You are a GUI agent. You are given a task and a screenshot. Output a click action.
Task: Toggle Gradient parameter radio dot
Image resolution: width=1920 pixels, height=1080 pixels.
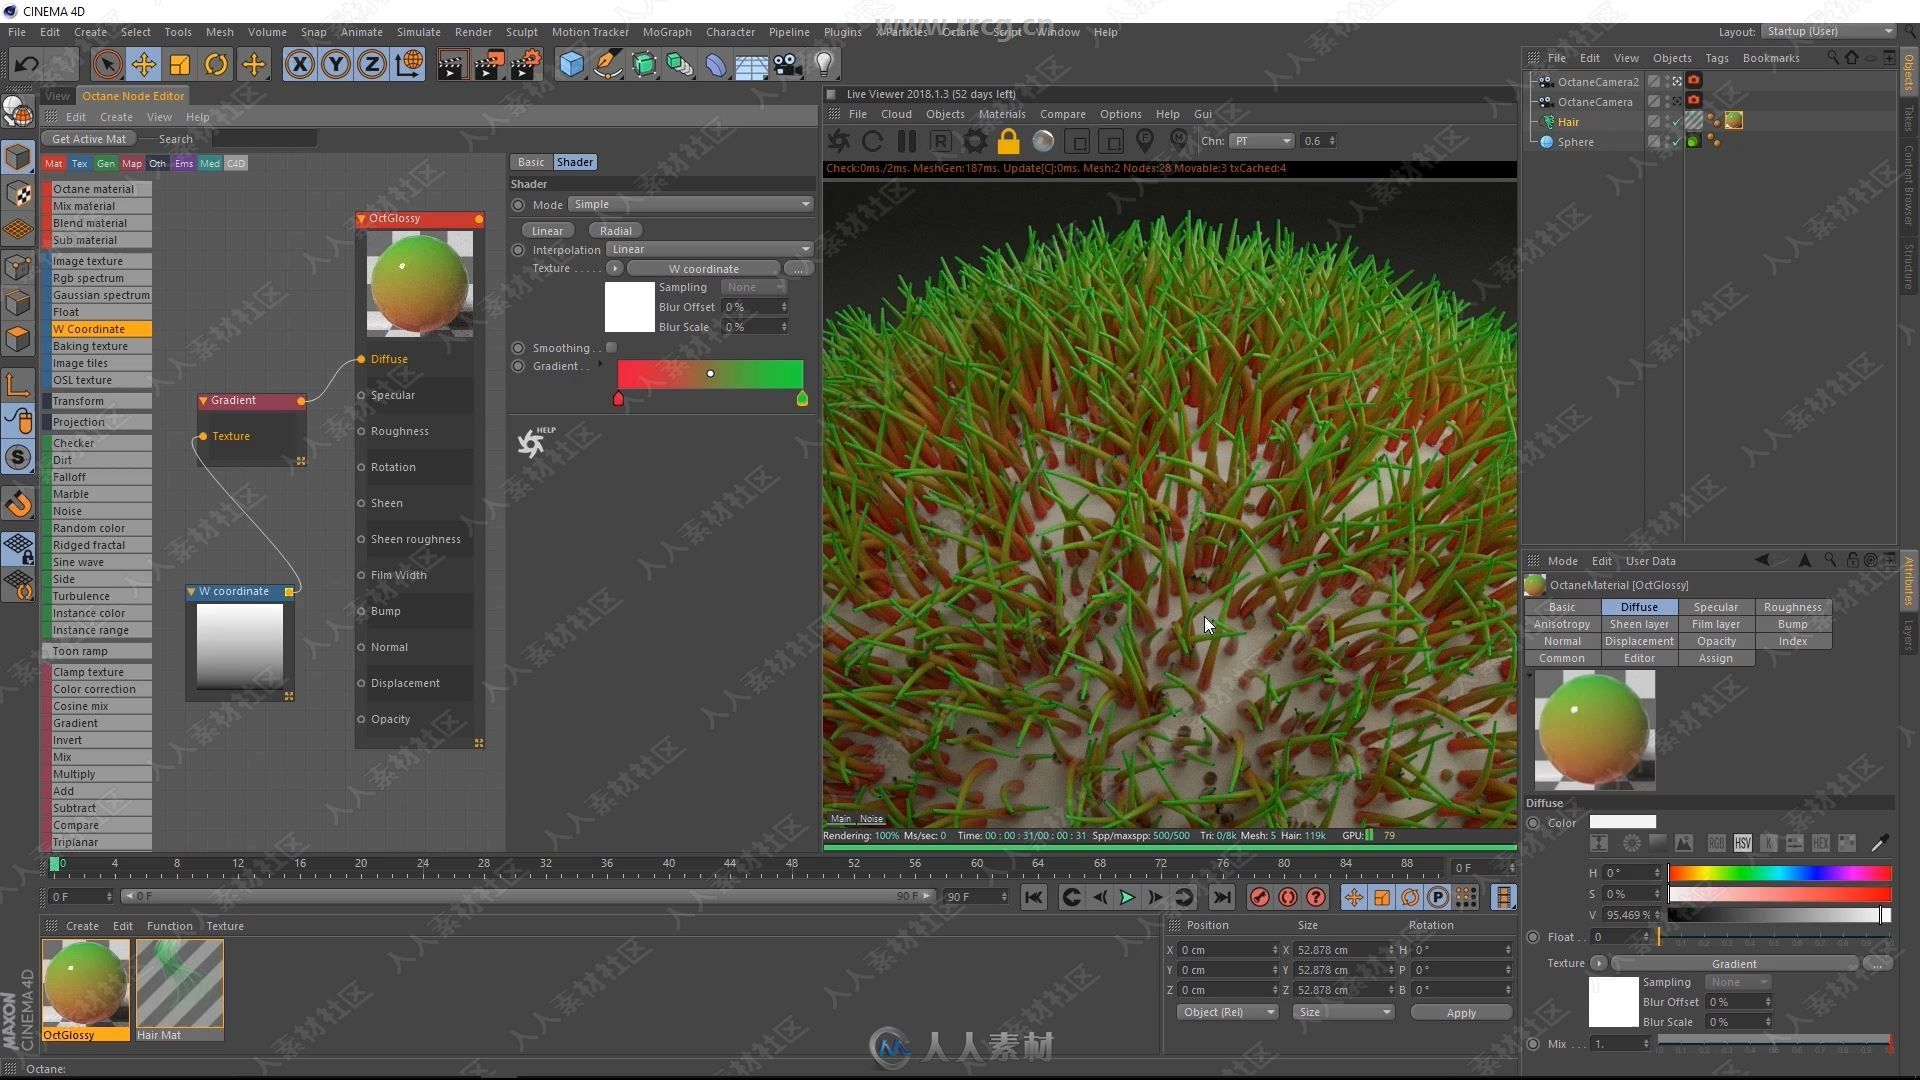point(518,366)
